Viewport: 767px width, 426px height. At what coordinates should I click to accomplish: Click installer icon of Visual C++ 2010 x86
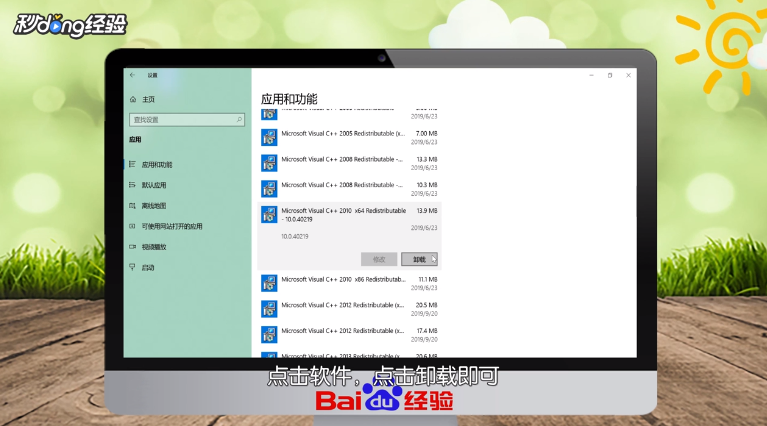(x=269, y=283)
